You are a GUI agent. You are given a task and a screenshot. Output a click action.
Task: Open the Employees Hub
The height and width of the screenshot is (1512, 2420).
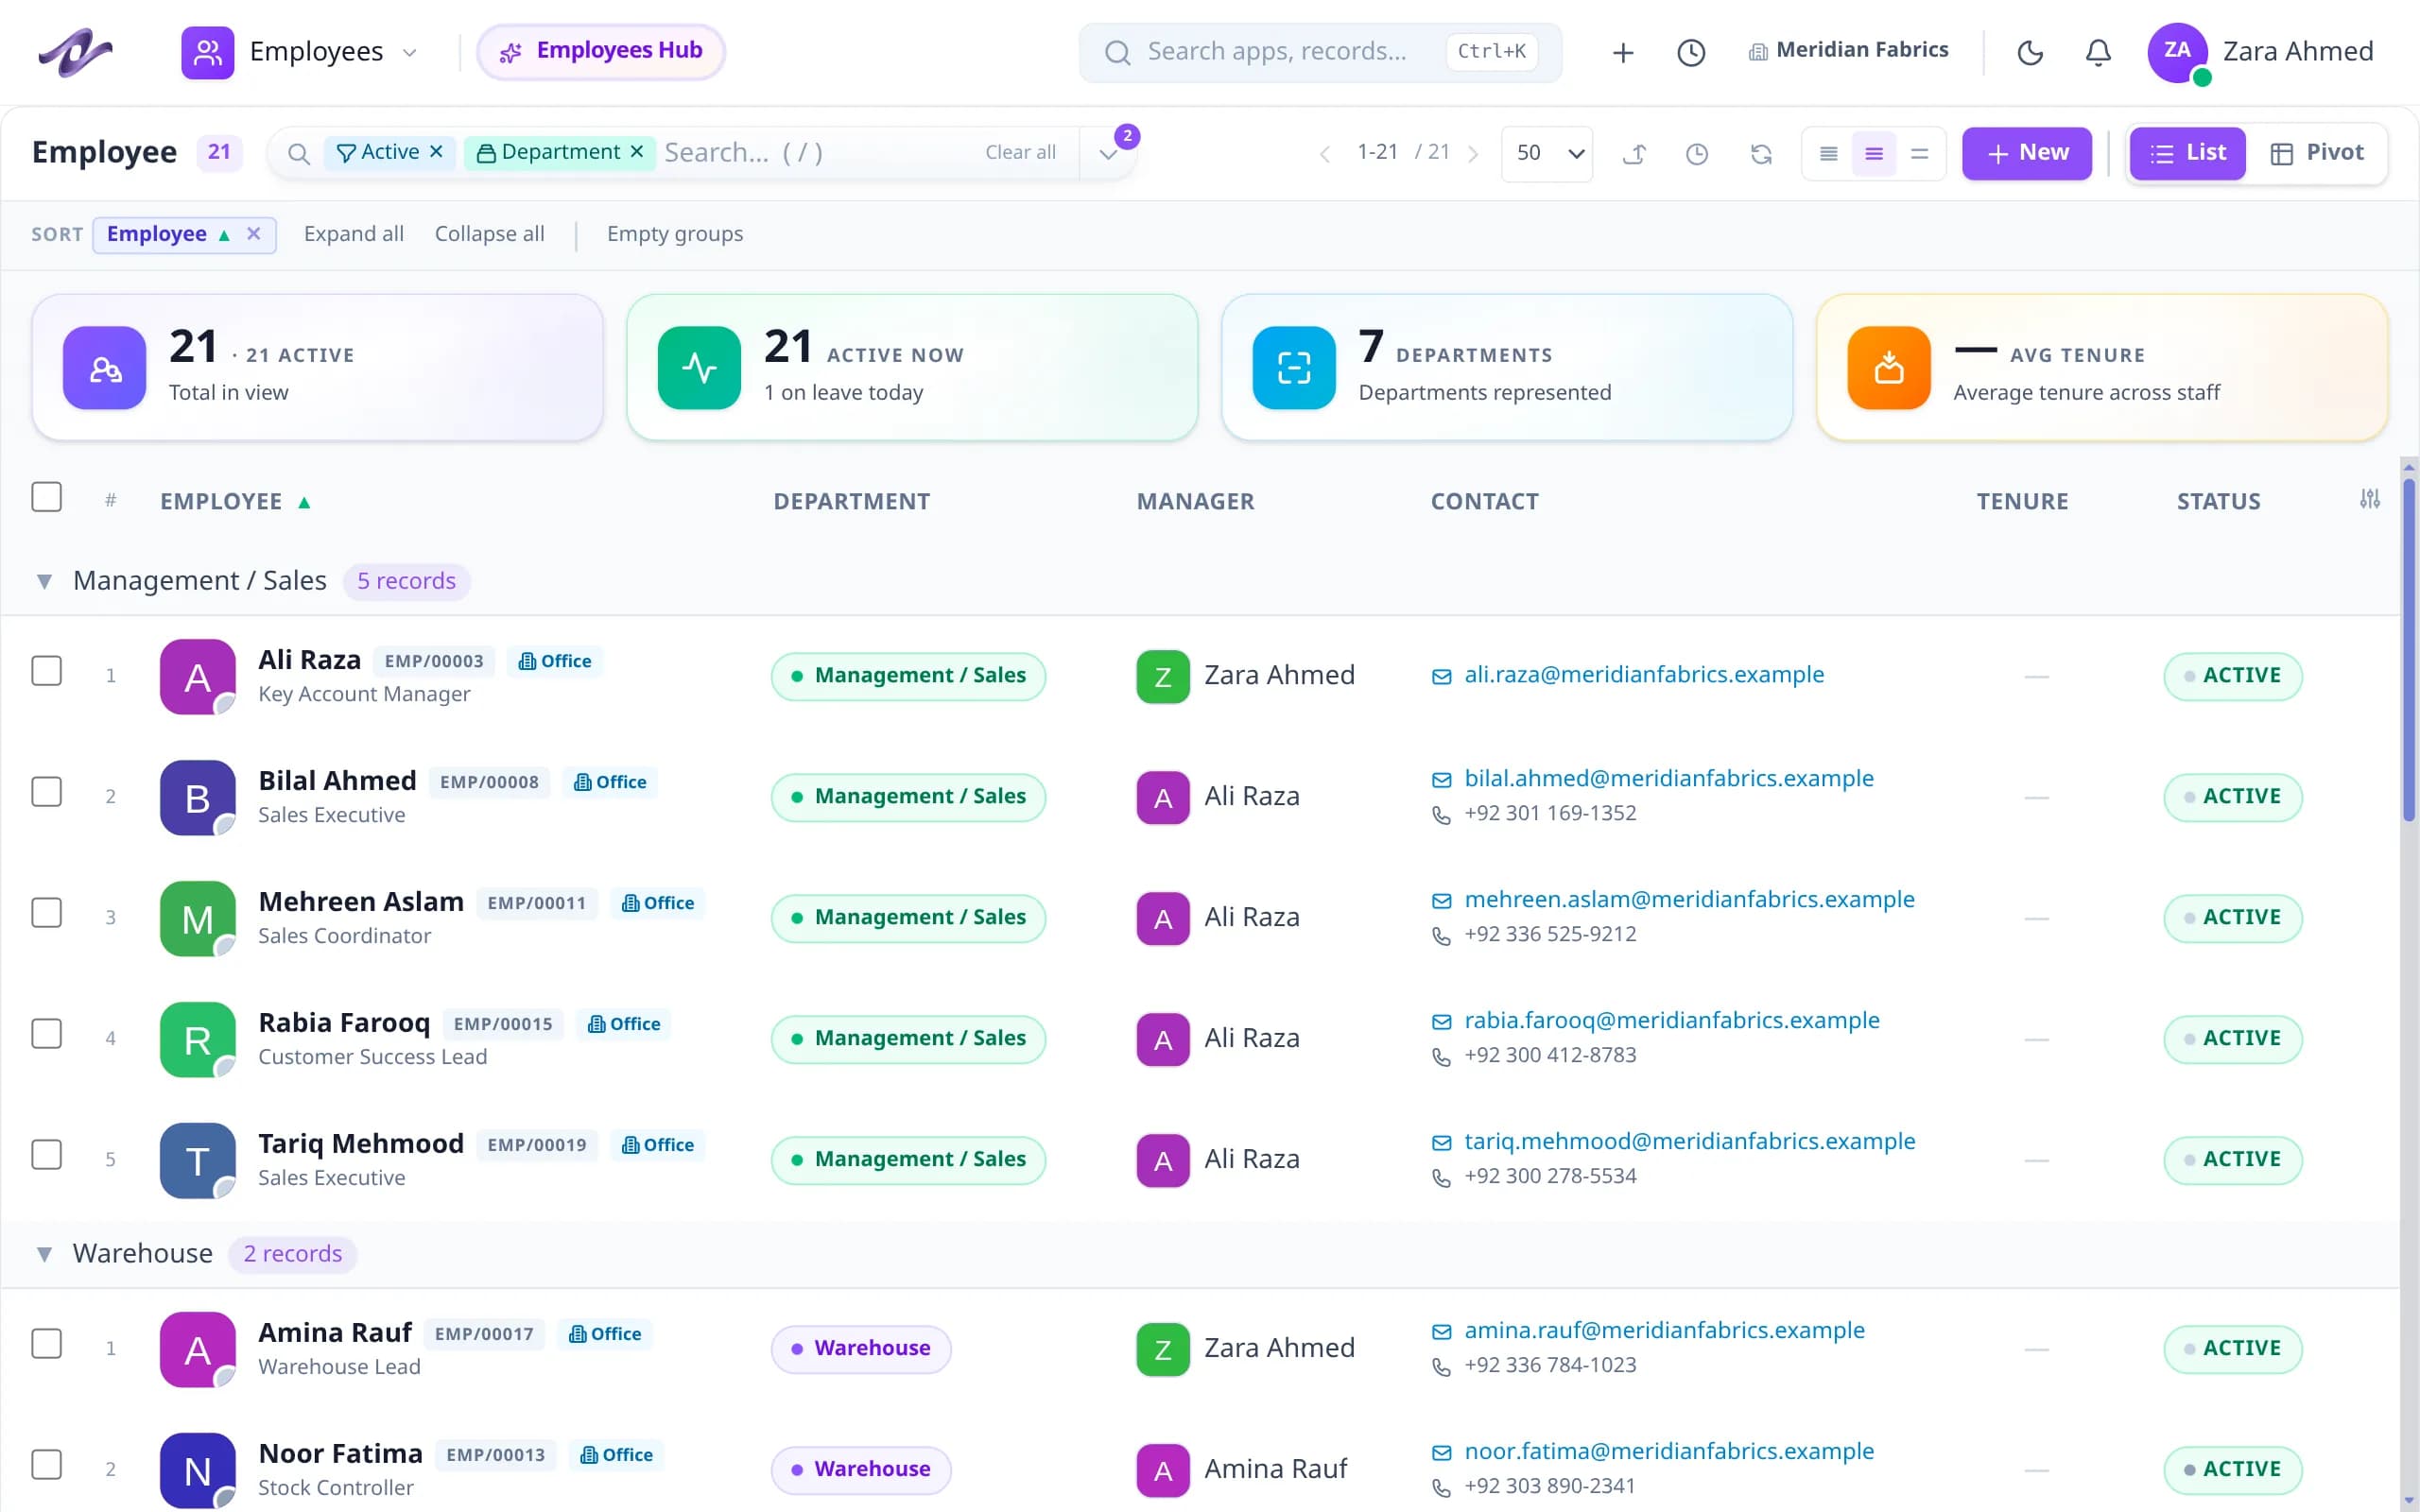pos(601,52)
